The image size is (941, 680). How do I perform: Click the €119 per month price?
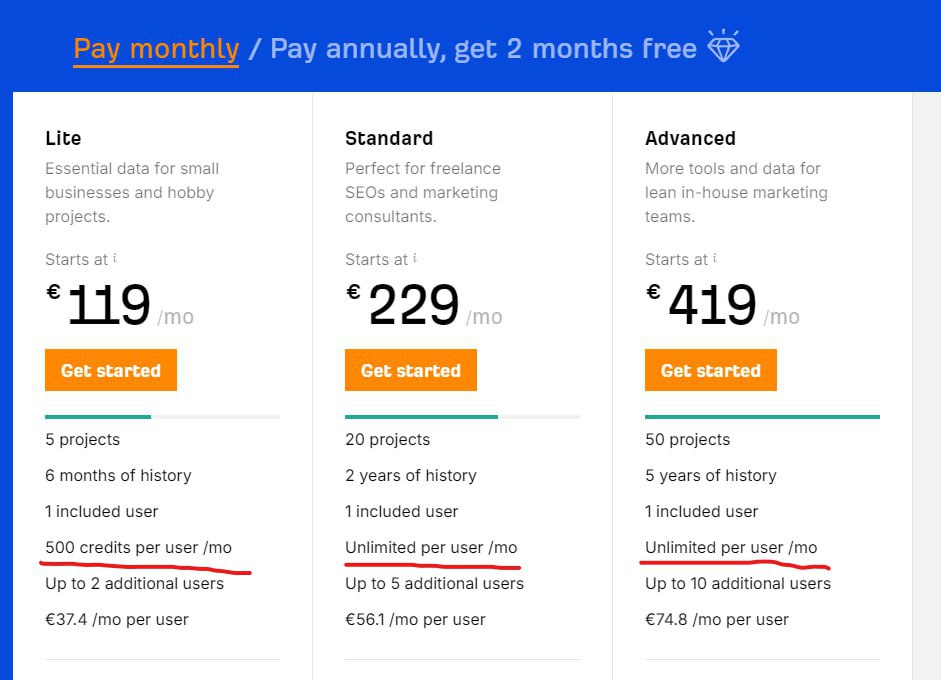click(108, 306)
